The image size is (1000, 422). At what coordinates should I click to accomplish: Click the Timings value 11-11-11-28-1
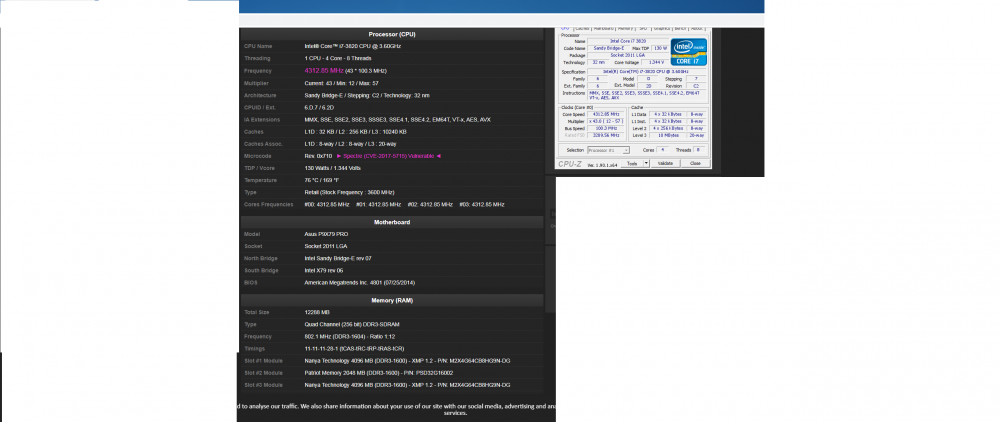[354, 349]
